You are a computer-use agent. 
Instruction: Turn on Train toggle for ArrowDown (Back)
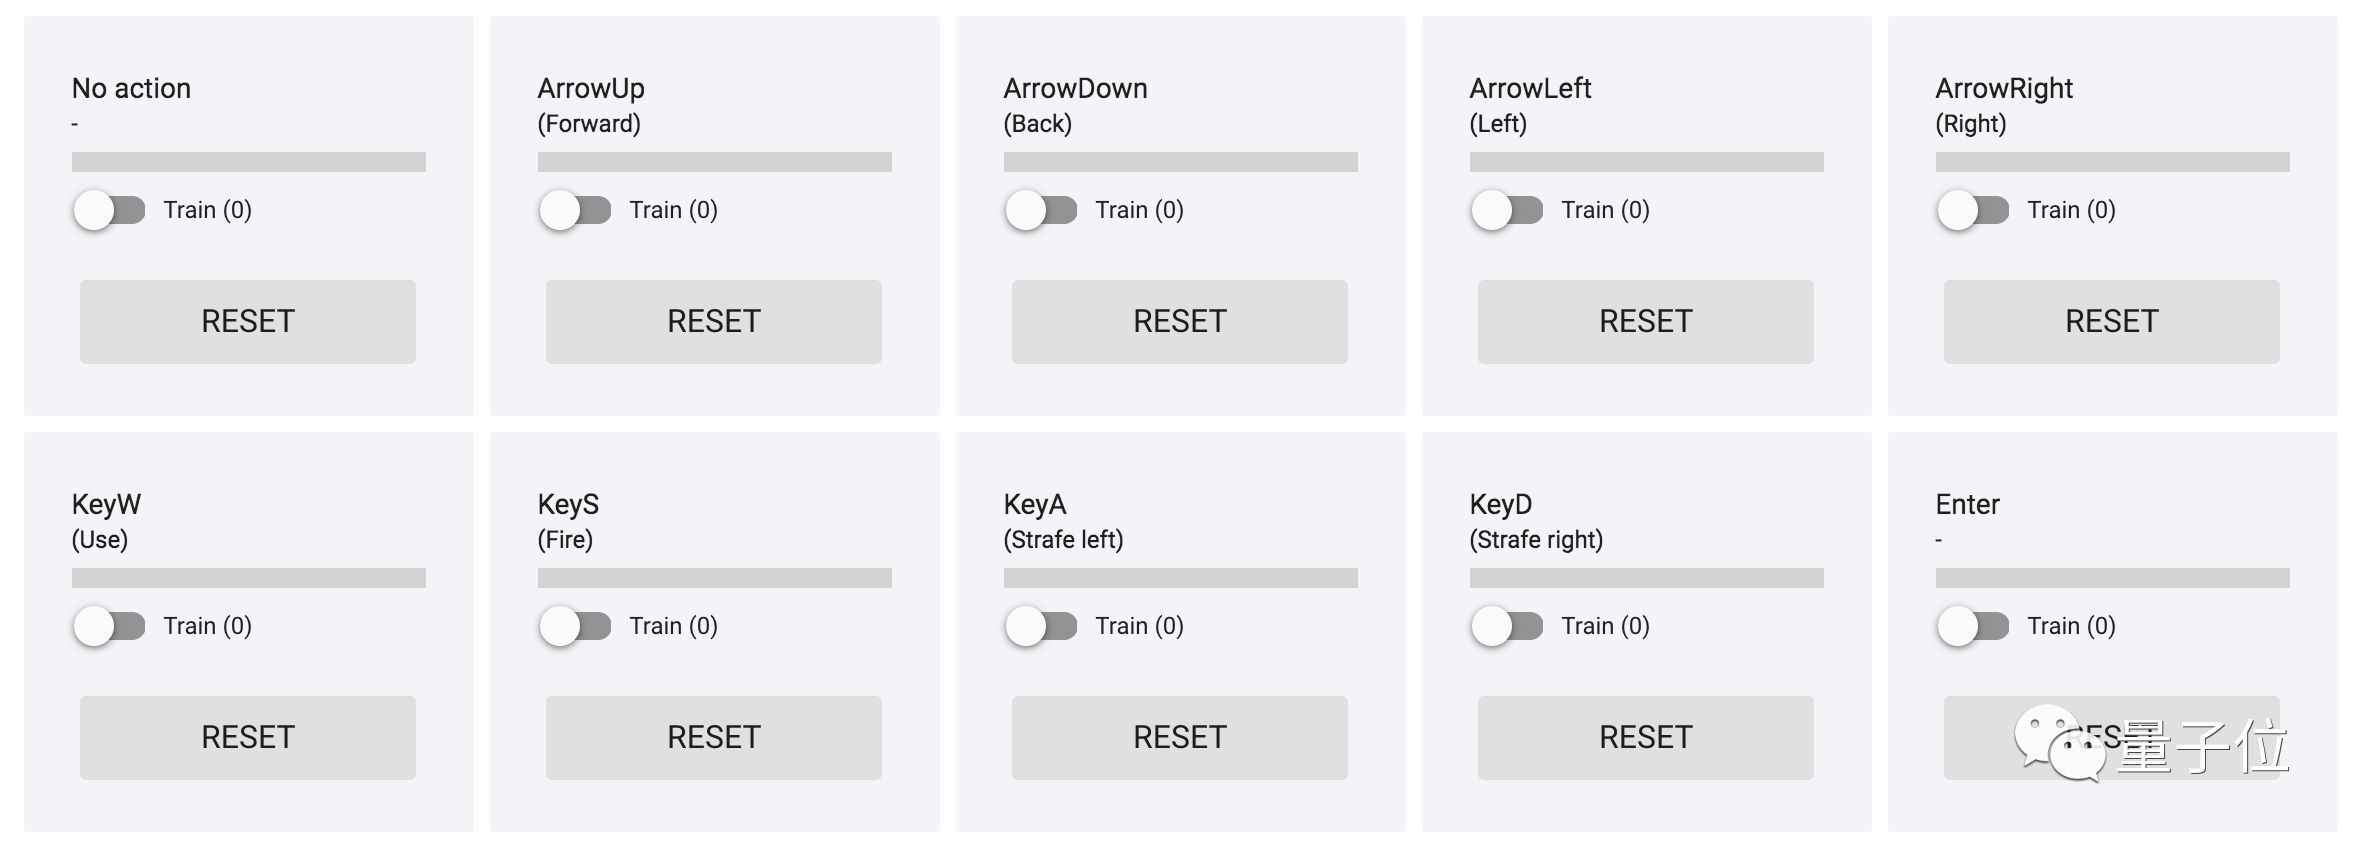coord(1041,210)
